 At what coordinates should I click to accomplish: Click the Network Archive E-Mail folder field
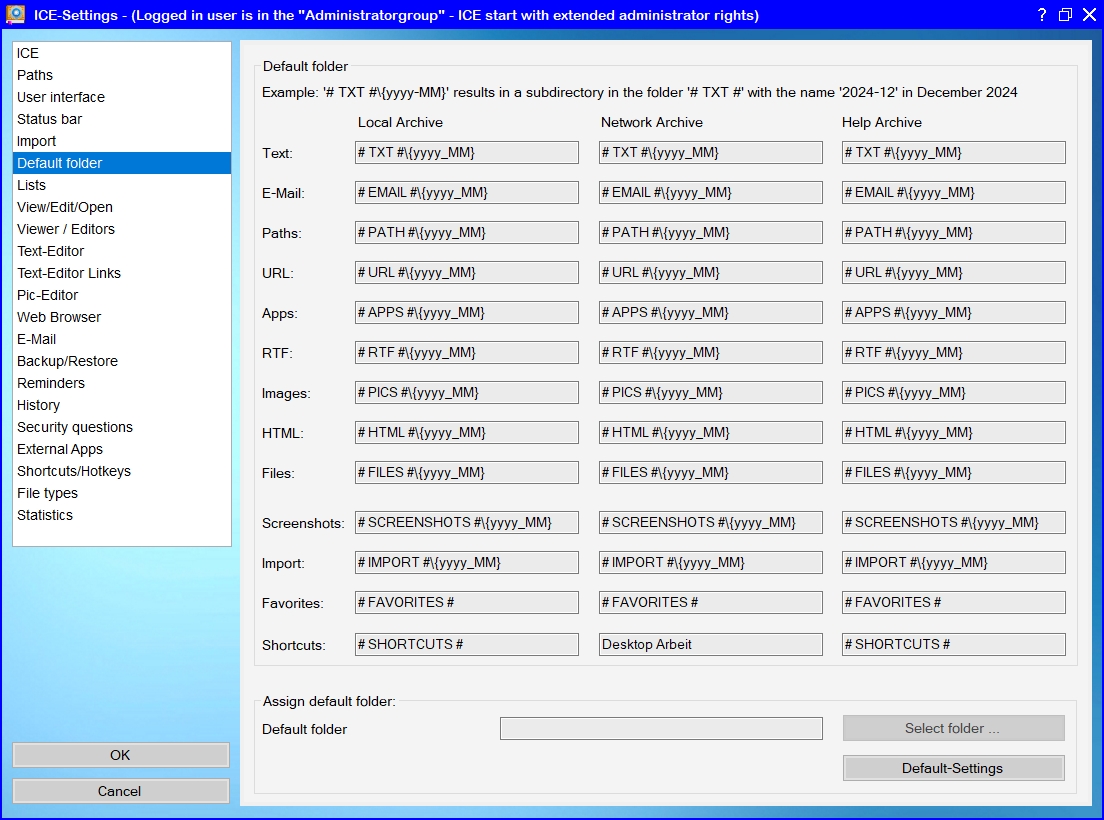point(711,193)
